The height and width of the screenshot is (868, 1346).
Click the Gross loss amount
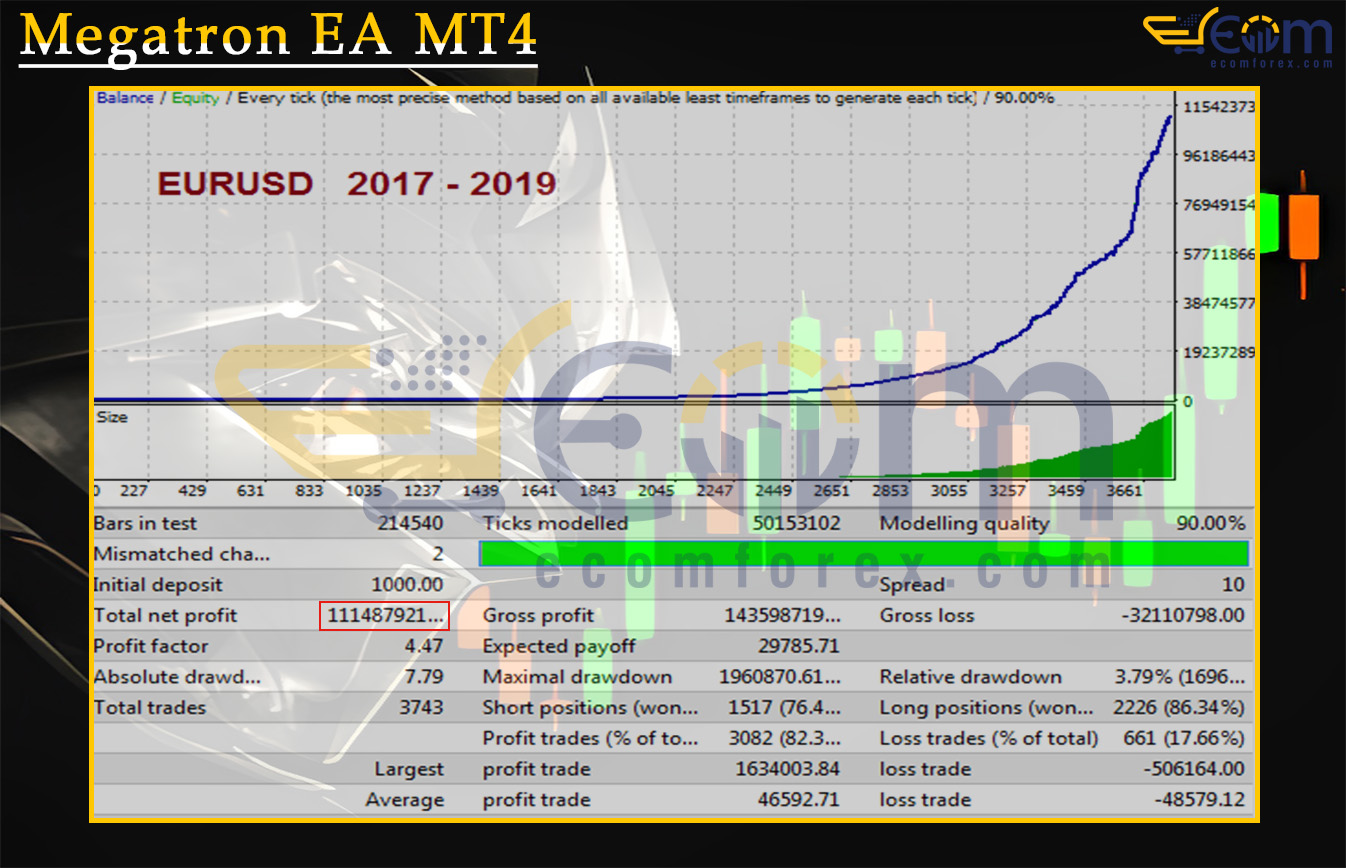point(1183,616)
